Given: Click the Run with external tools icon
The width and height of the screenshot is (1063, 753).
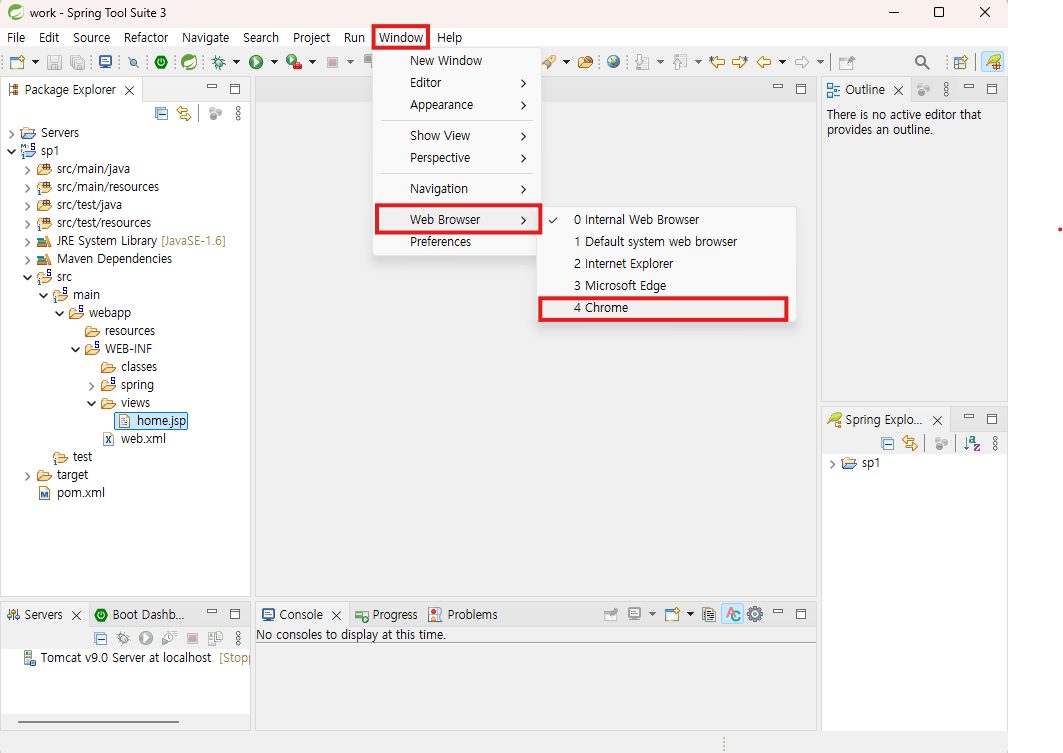Looking at the screenshot, I should pos(294,62).
